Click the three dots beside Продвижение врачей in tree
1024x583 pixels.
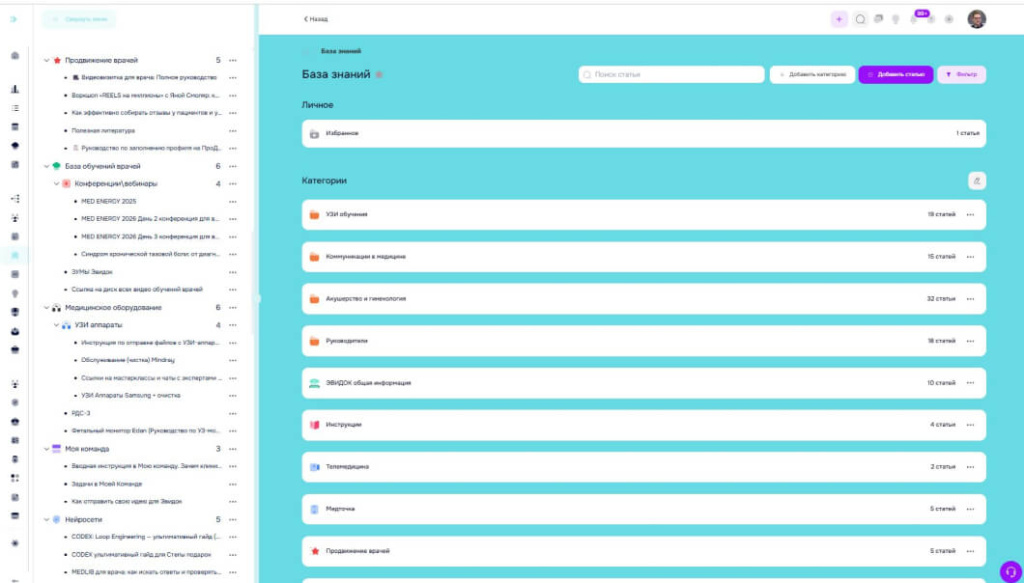click(x=232, y=61)
